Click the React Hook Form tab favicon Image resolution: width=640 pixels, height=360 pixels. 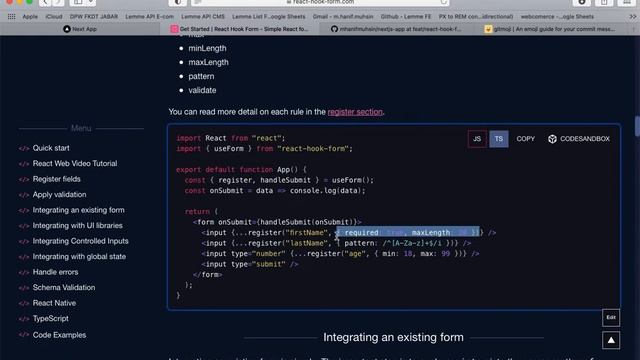point(174,29)
